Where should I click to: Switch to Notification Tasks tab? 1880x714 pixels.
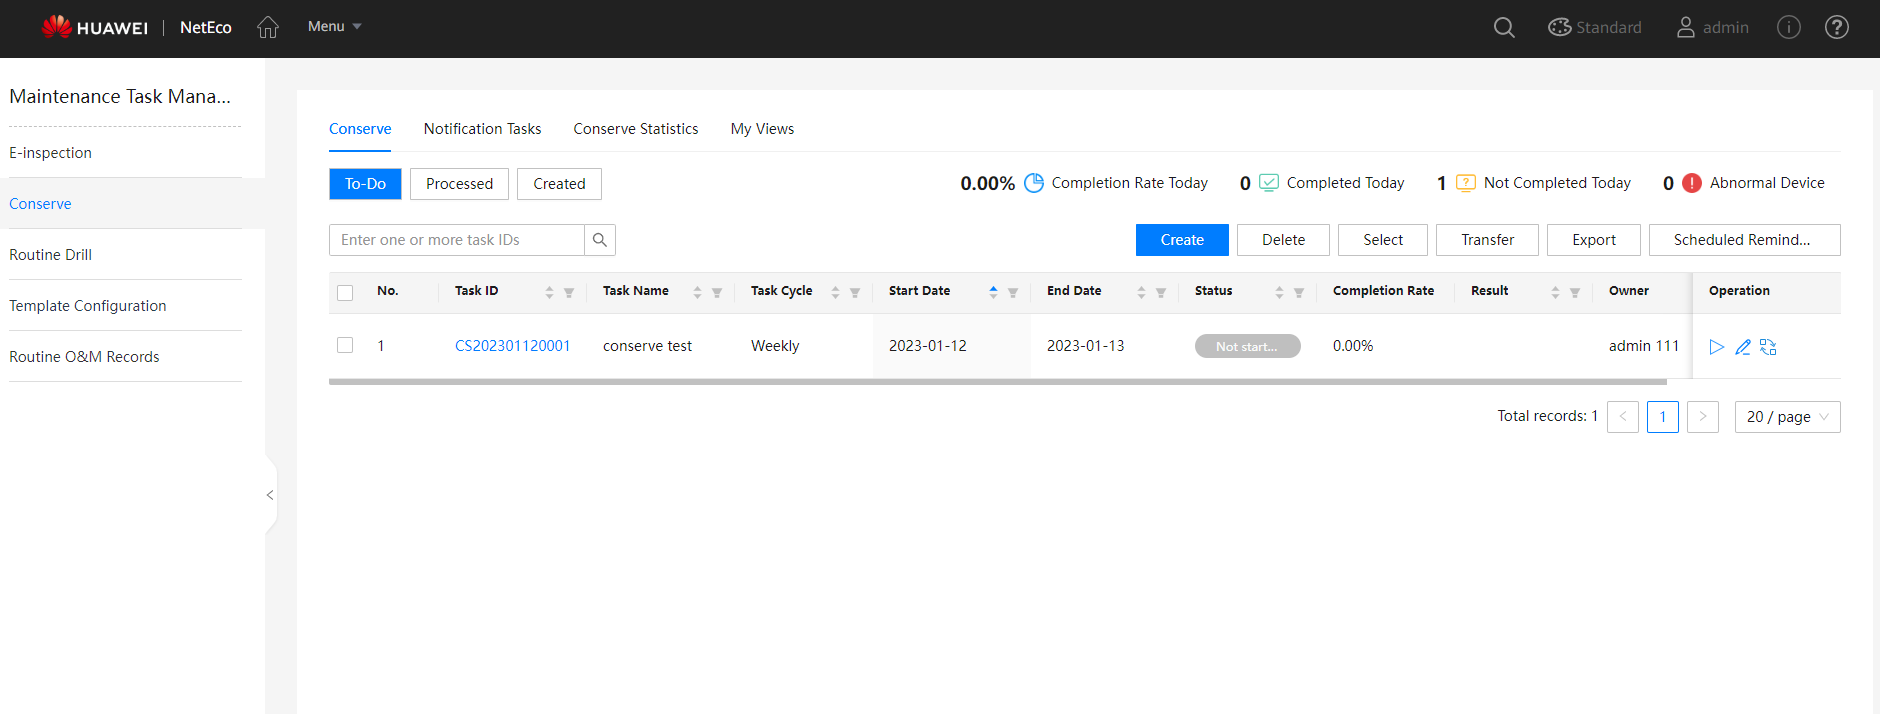pyautogui.click(x=482, y=129)
